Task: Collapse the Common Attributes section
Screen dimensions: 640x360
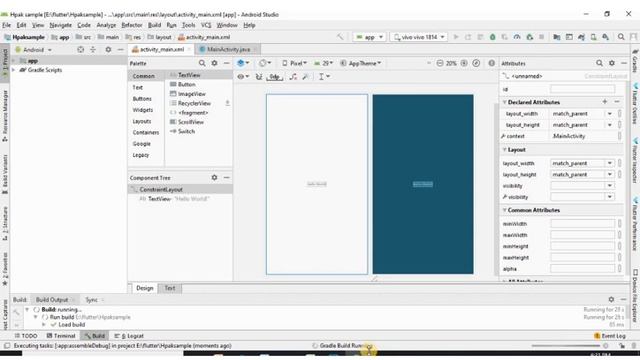Action: click(x=504, y=210)
